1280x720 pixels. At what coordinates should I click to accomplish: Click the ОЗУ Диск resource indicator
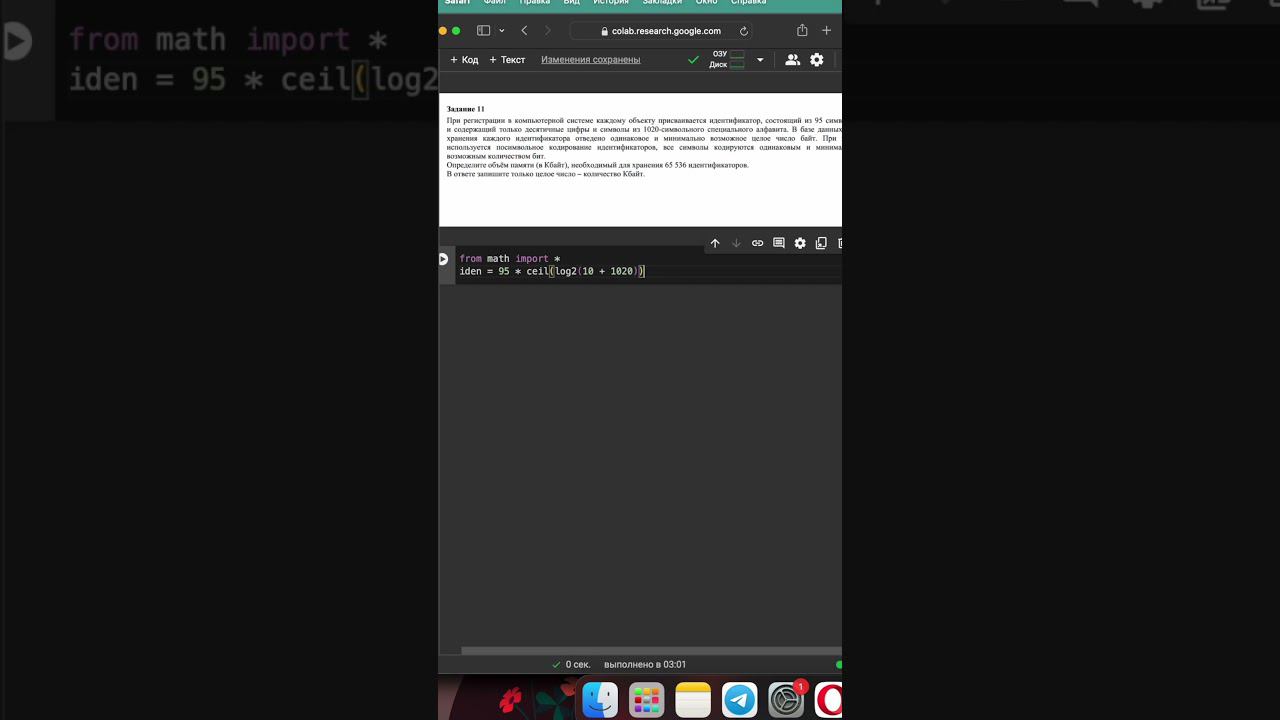[x=728, y=60]
